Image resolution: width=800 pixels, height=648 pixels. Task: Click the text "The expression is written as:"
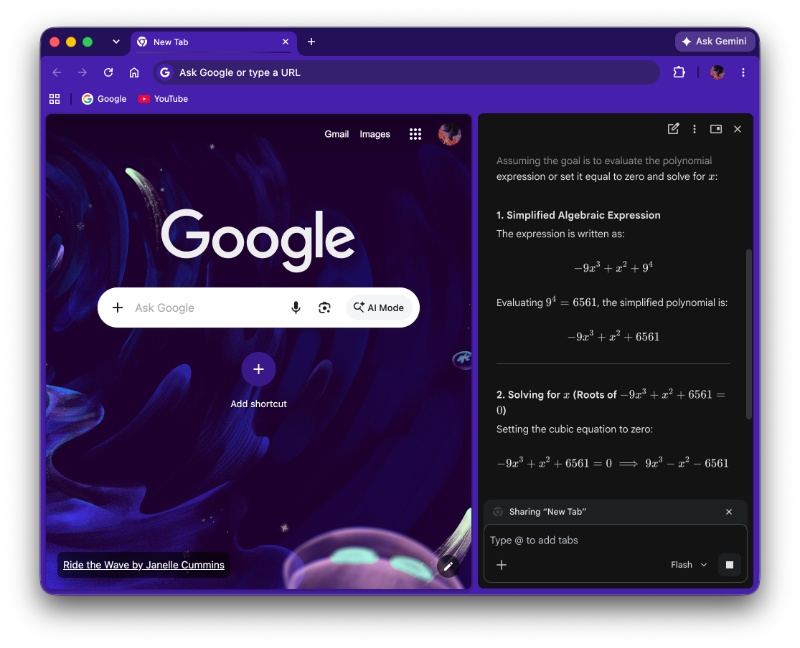click(560, 234)
